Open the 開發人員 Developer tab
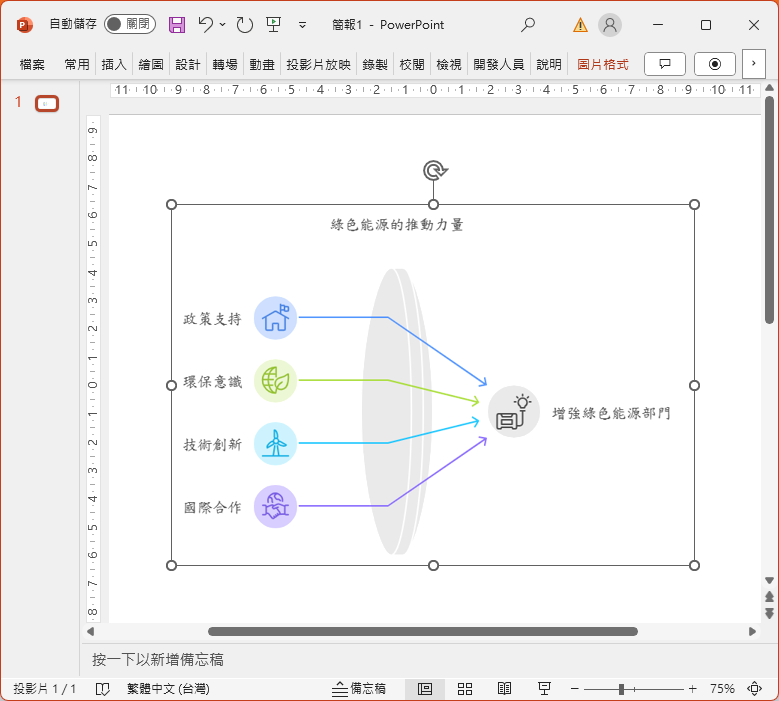The height and width of the screenshot is (701, 779). [499, 65]
